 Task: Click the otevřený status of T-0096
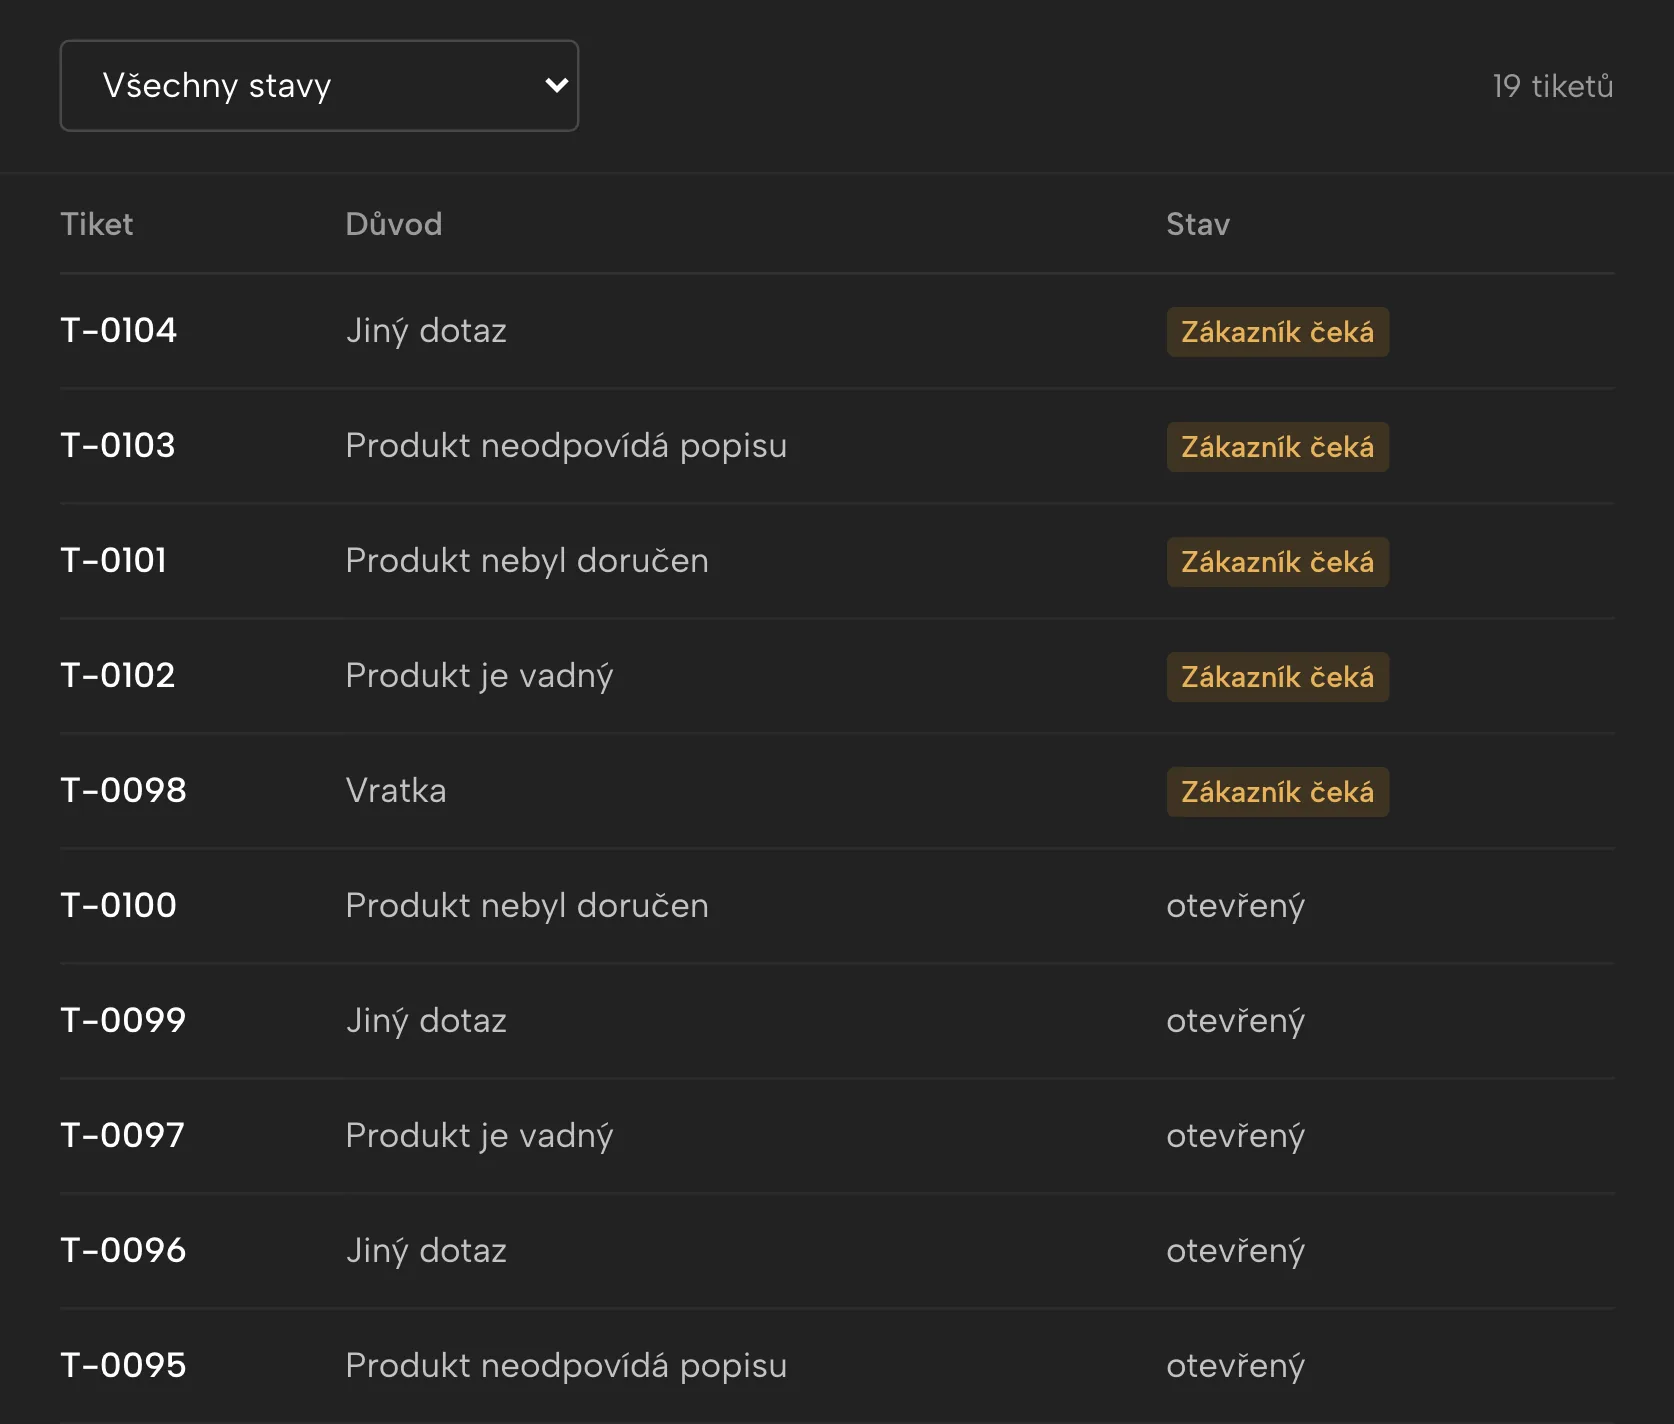click(x=1235, y=1252)
